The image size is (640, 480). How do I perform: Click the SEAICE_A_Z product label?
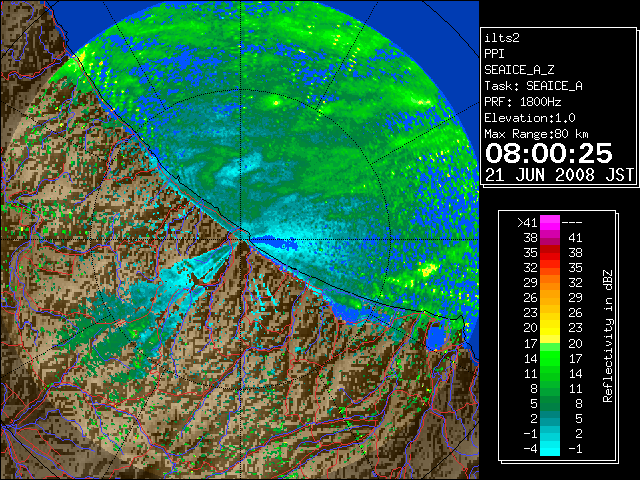(x=519, y=70)
